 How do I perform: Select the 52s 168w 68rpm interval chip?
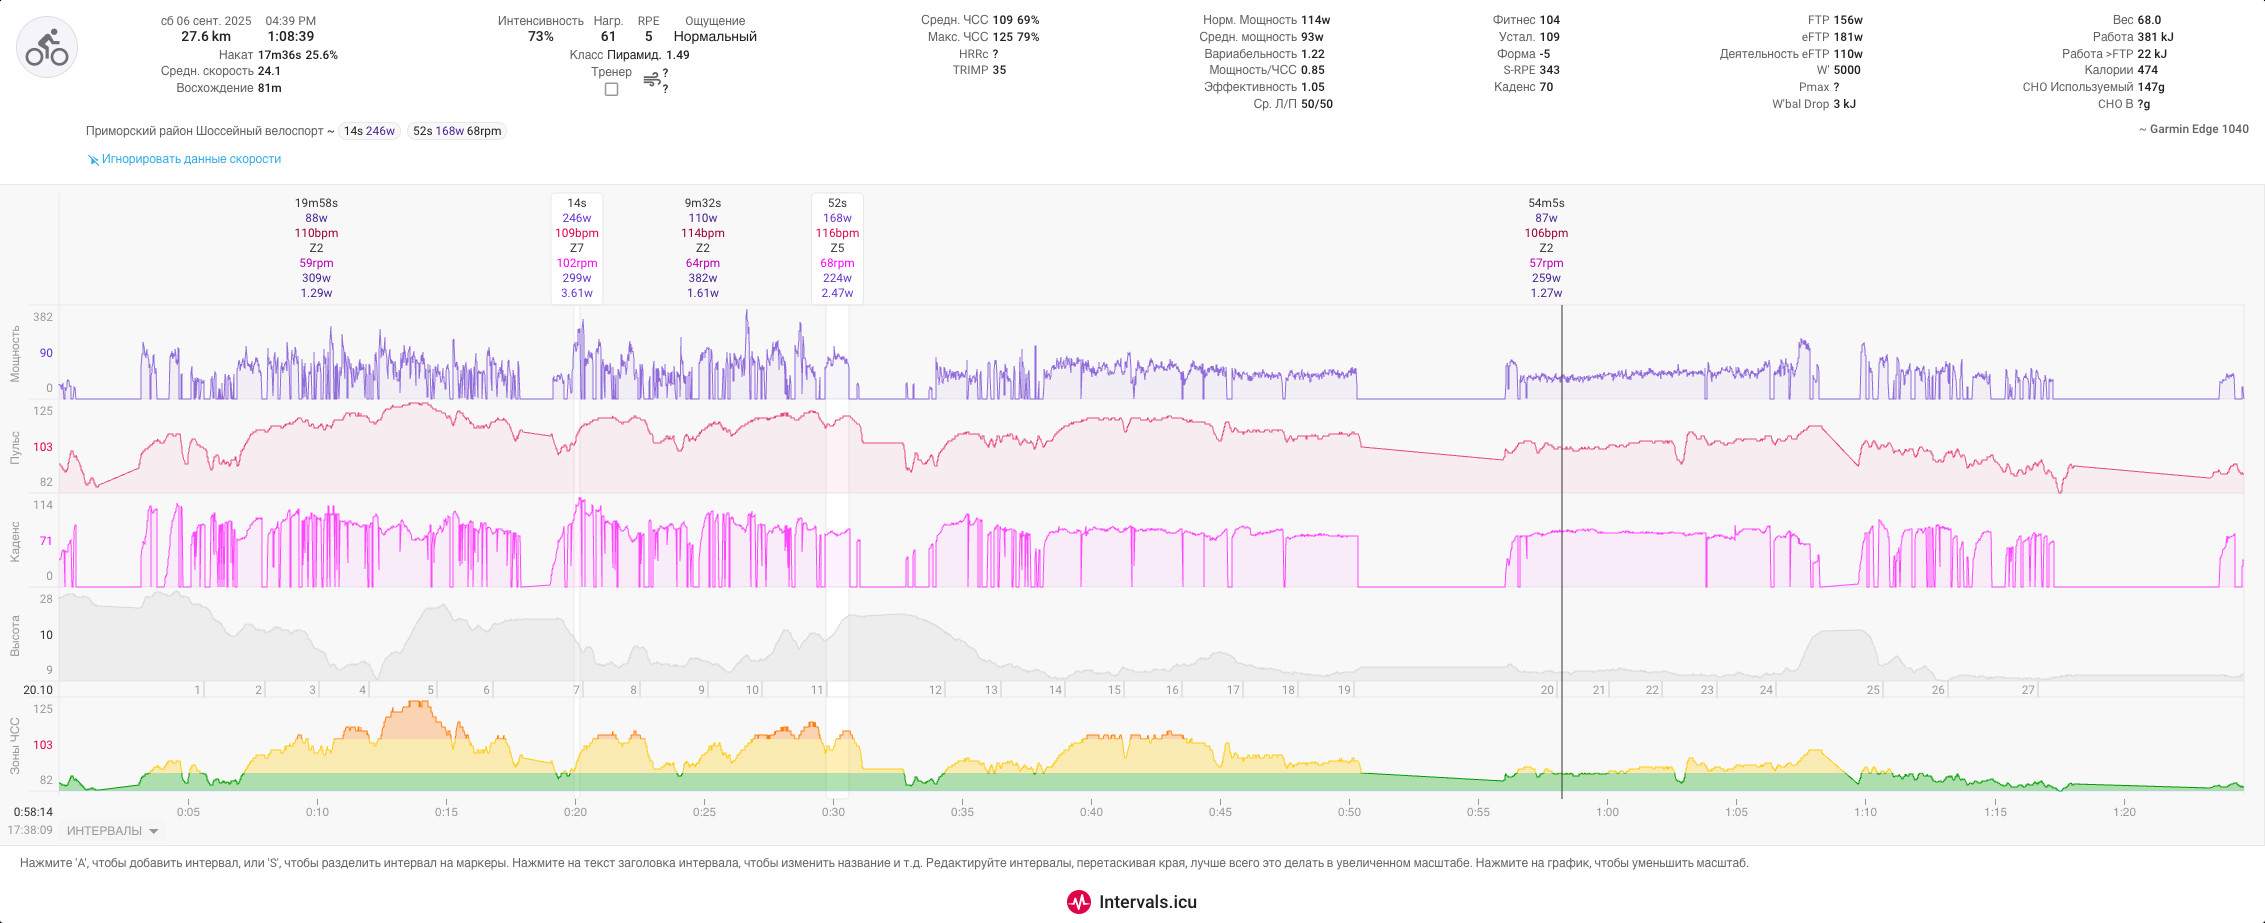[x=457, y=131]
